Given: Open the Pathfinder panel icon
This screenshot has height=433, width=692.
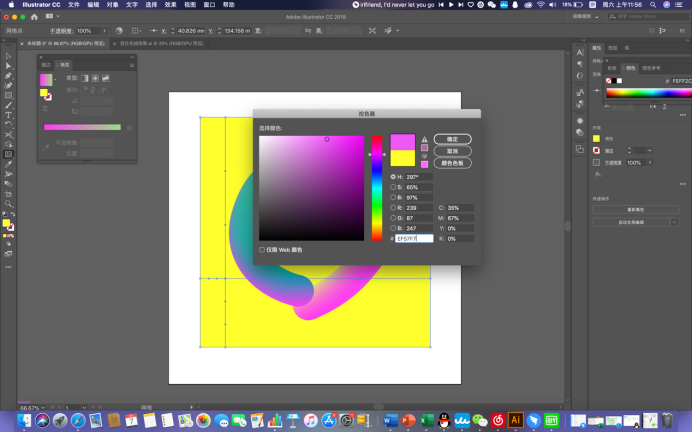Looking at the screenshot, I should (x=580, y=149).
